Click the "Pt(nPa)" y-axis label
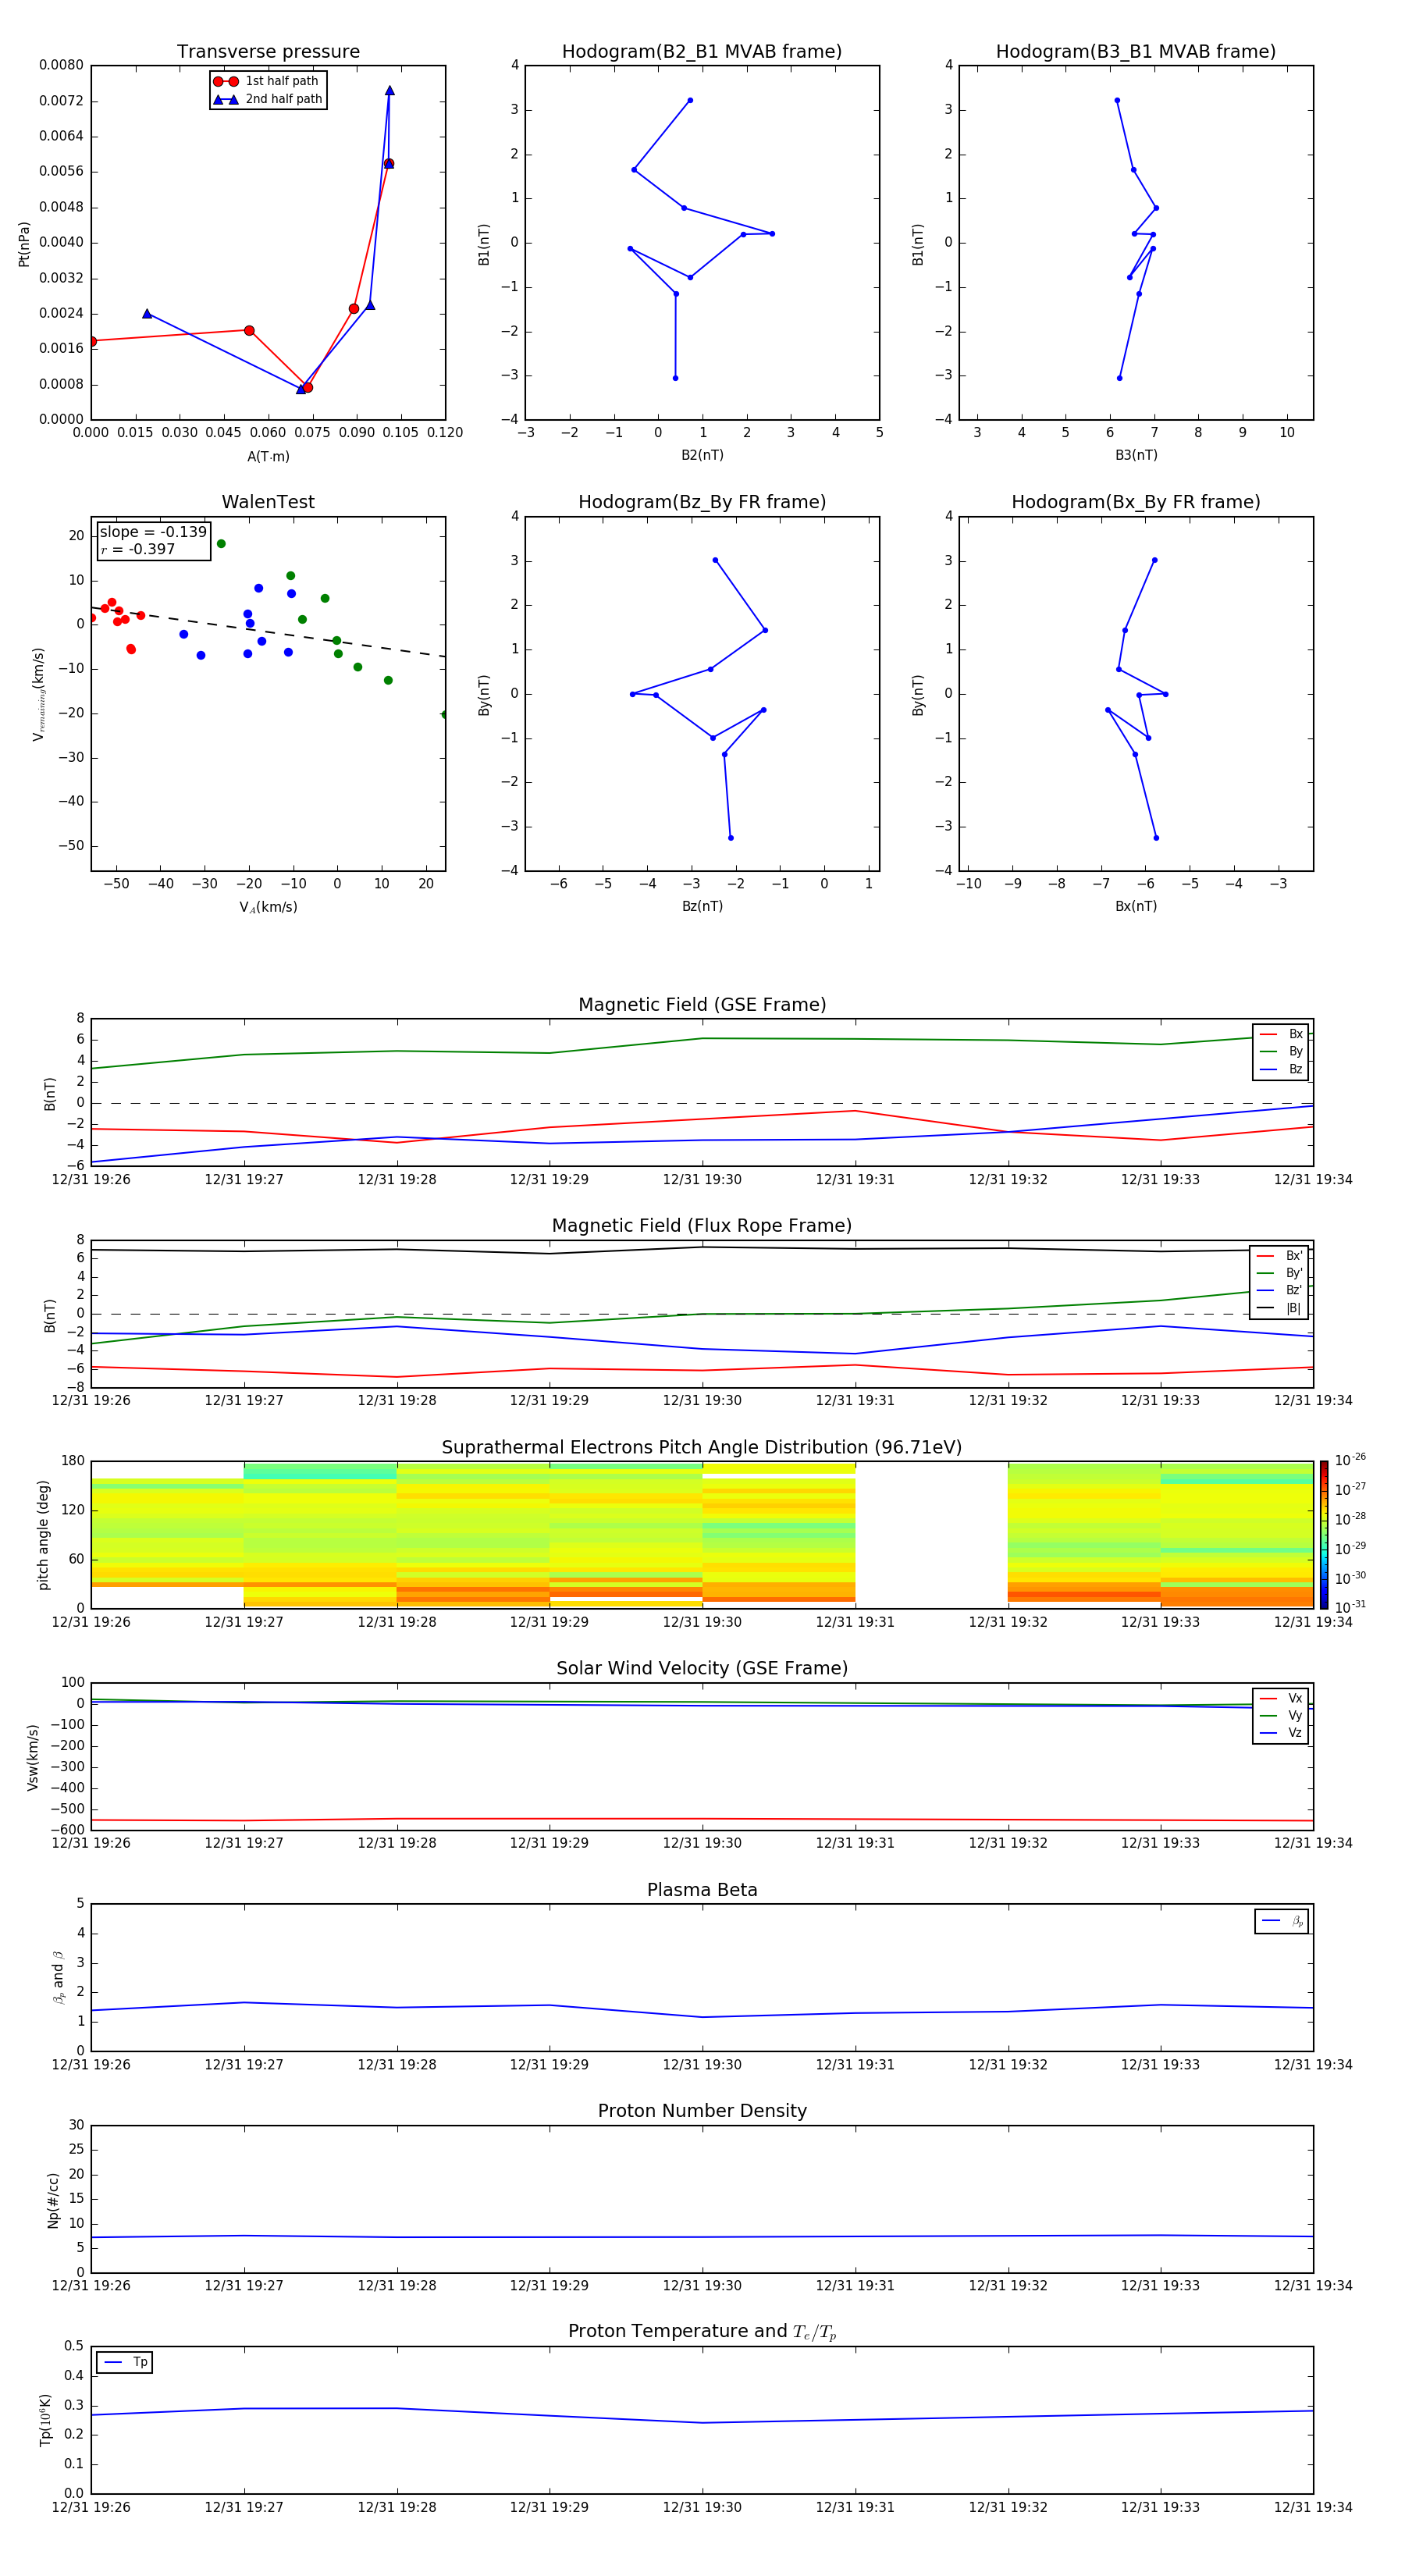 coord(24,243)
